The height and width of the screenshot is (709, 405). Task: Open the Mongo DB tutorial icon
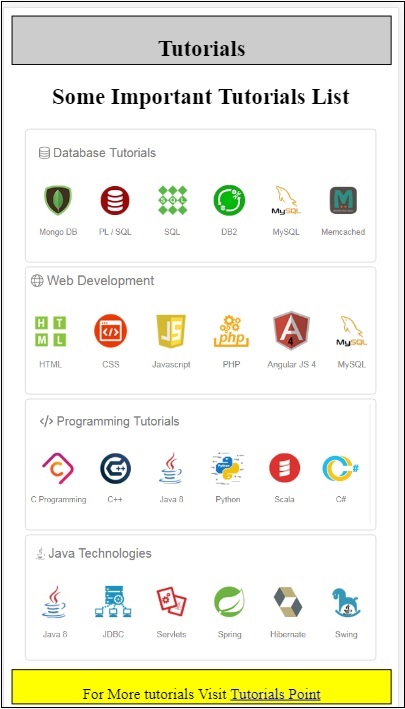(58, 200)
